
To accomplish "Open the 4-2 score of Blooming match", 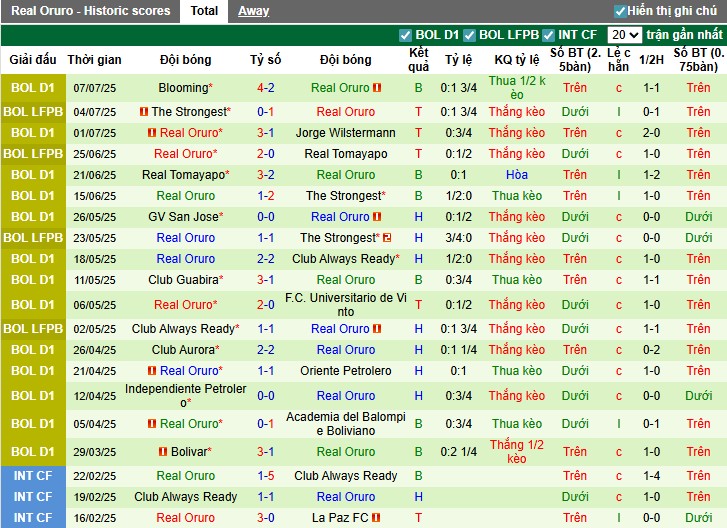I will [x=265, y=88].
